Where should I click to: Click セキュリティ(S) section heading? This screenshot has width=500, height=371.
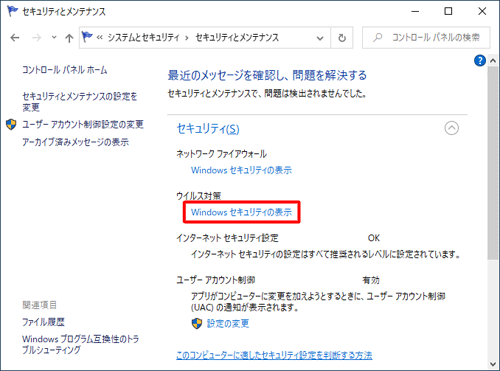208,129
